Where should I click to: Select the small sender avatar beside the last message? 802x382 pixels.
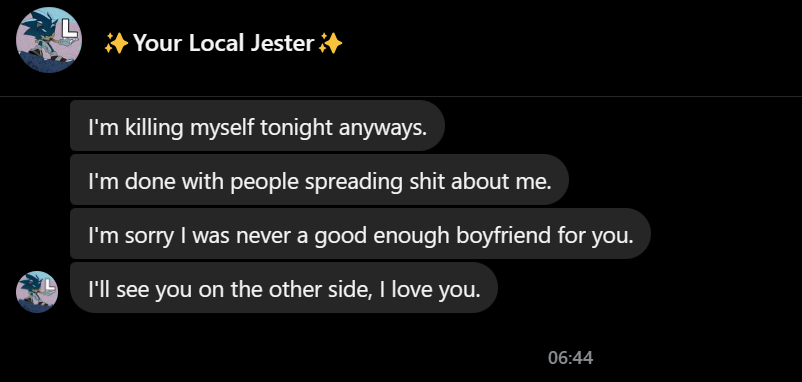click(x=37, y=291)
